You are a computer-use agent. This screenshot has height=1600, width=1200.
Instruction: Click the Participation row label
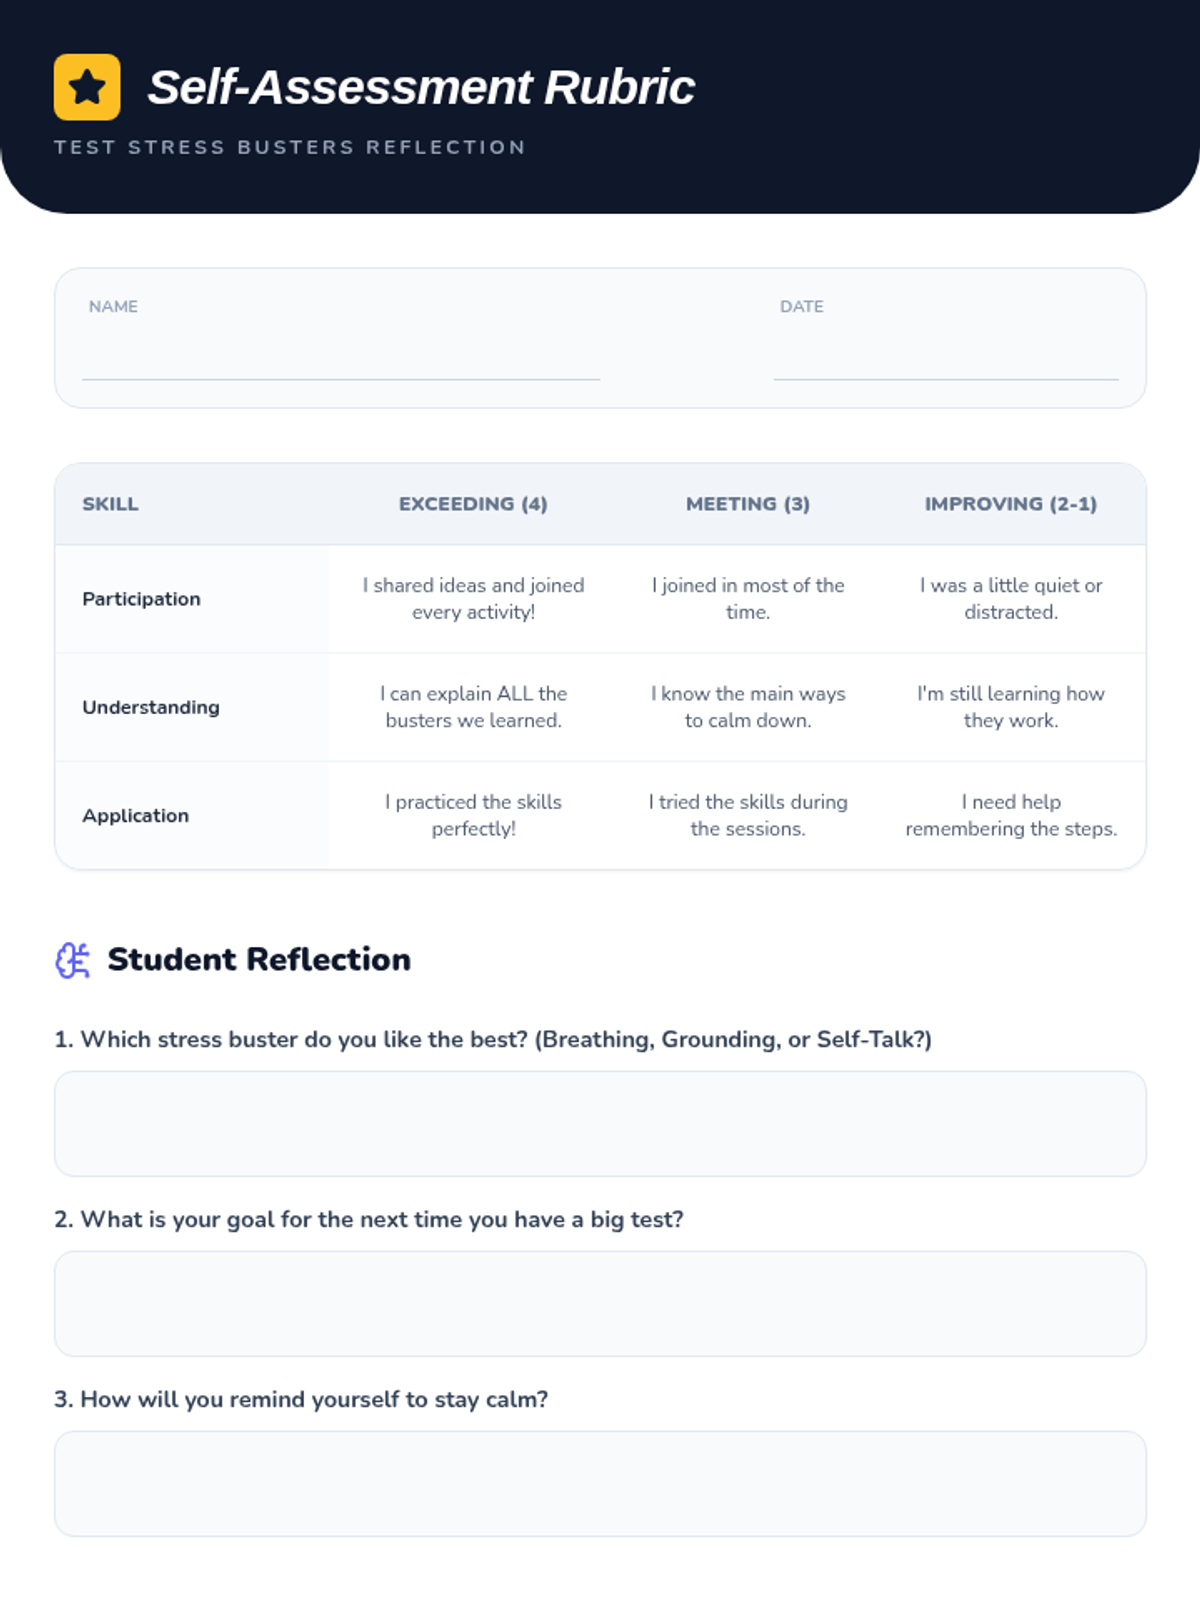click(141, 599)
